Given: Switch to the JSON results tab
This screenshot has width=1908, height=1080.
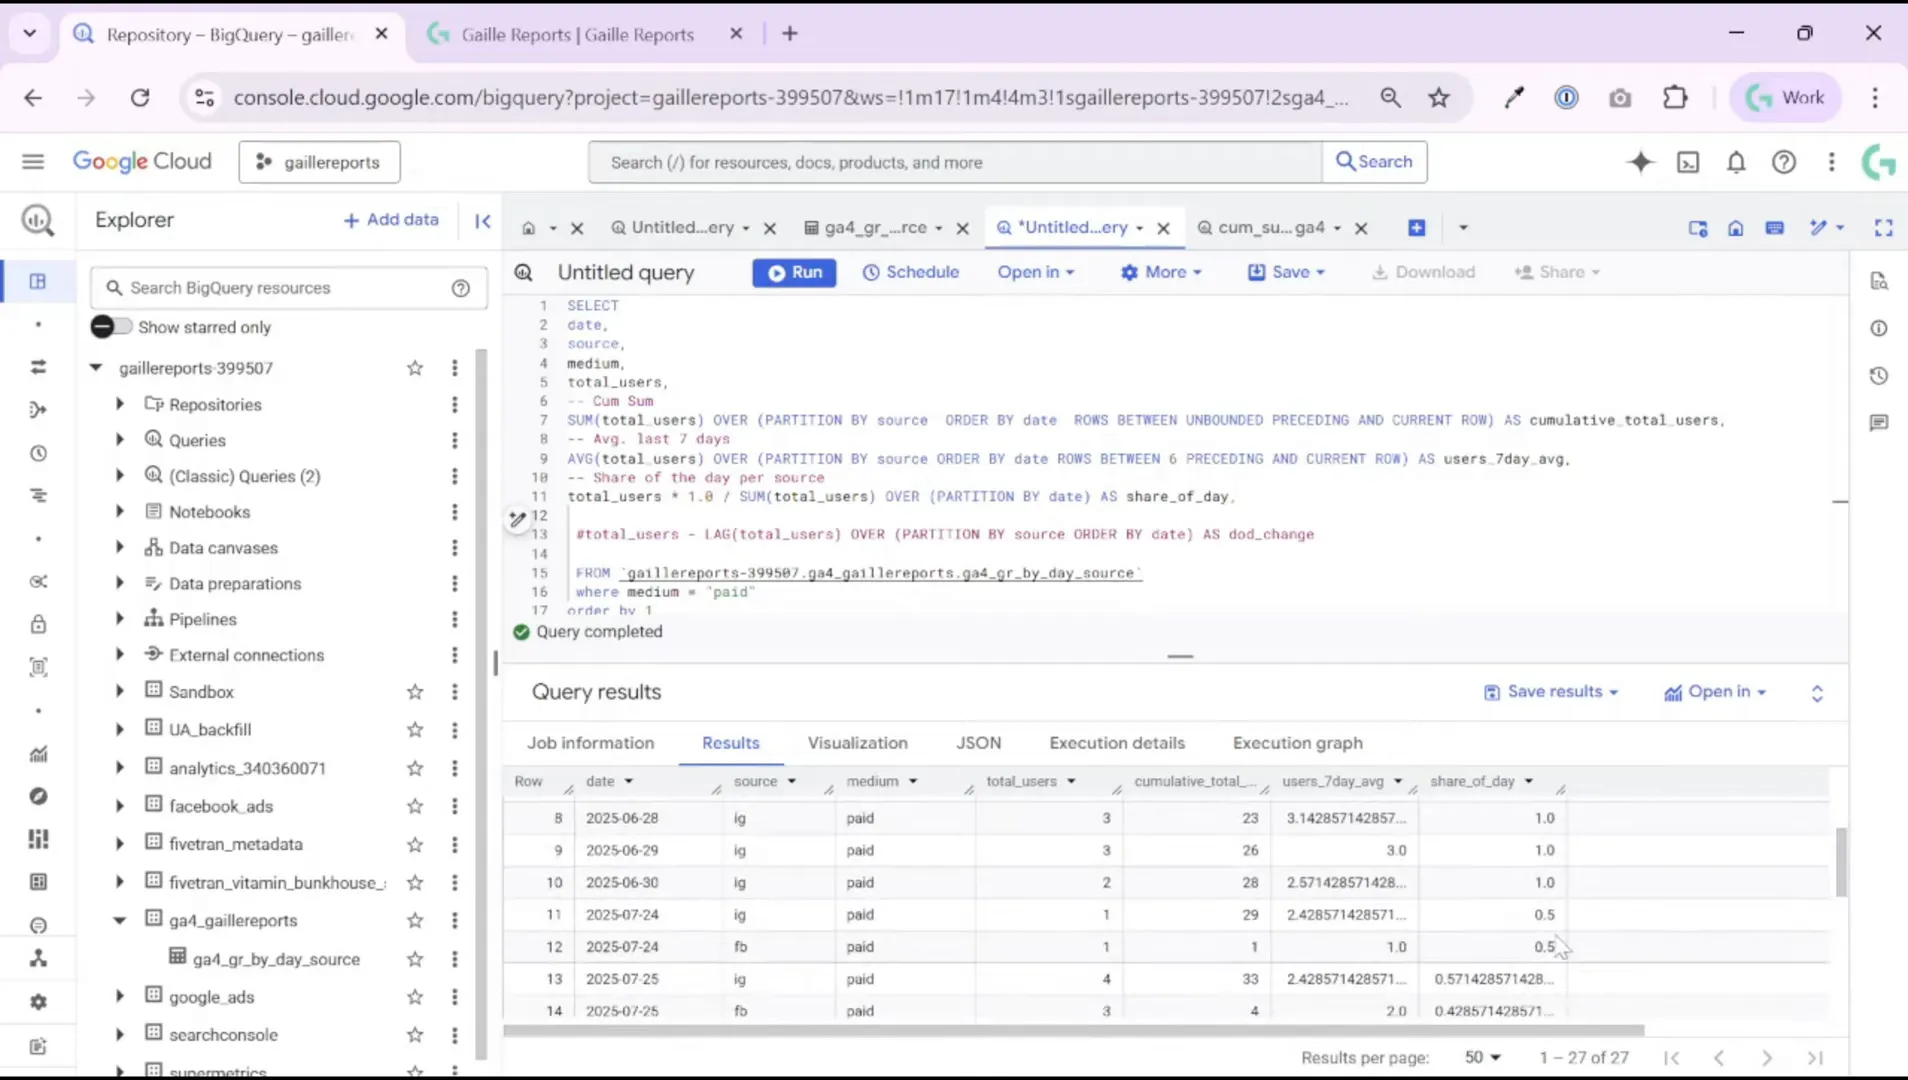Looking at the screenshot, I should point(978,742).
